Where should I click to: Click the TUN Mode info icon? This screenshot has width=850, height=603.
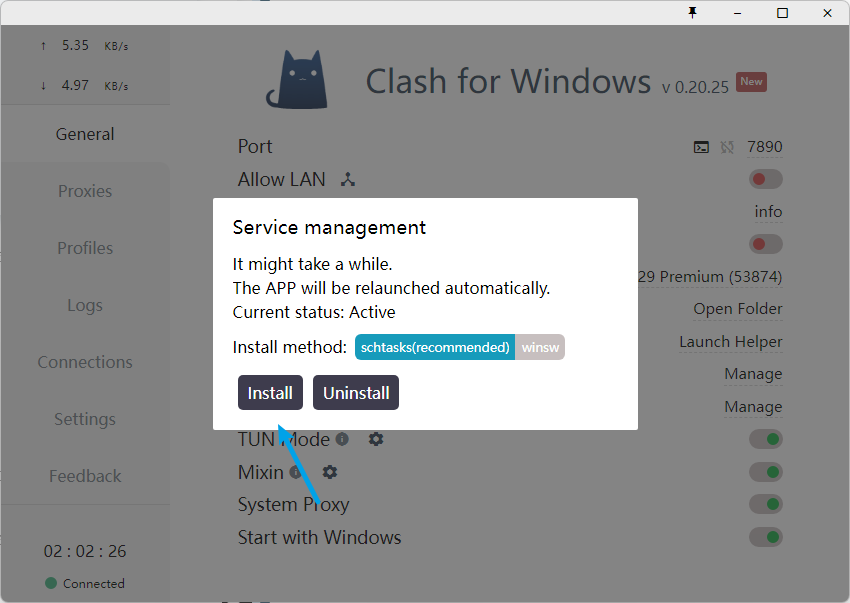(342, 439)
